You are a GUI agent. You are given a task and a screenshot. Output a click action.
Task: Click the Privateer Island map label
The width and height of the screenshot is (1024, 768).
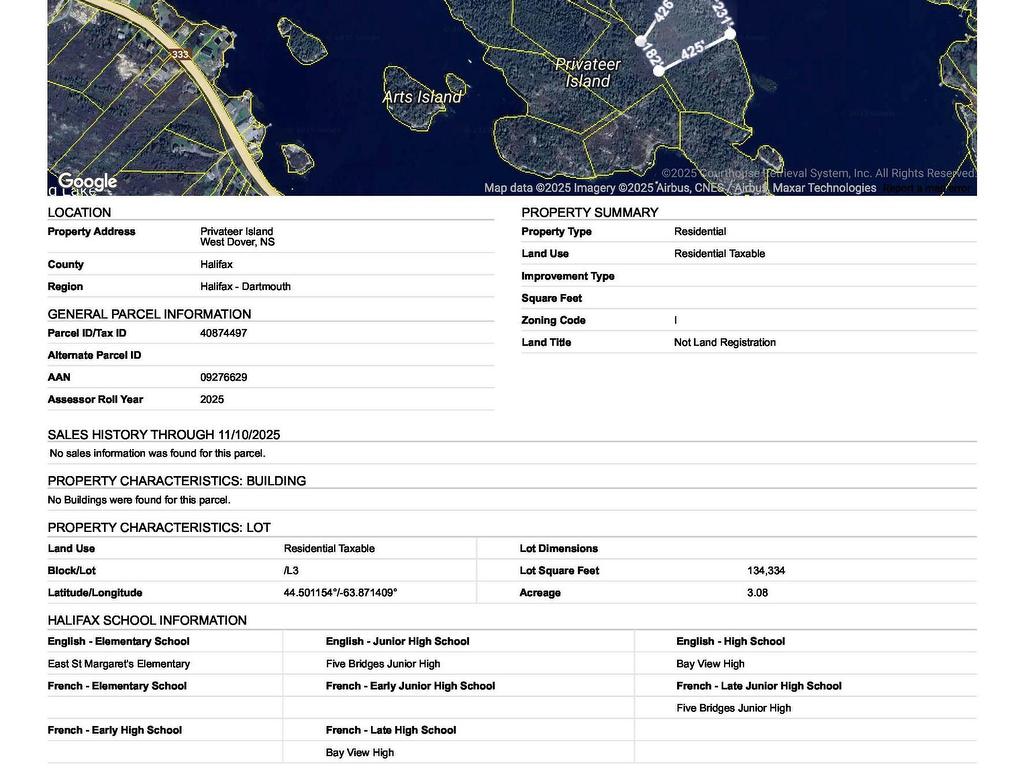587,72
